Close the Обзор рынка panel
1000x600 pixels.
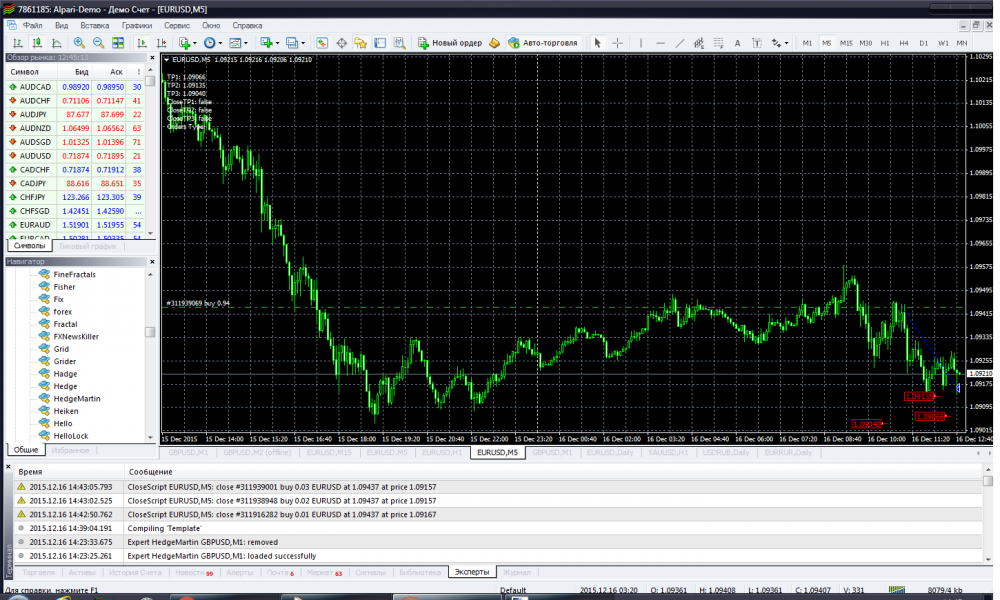pos(152,57)
